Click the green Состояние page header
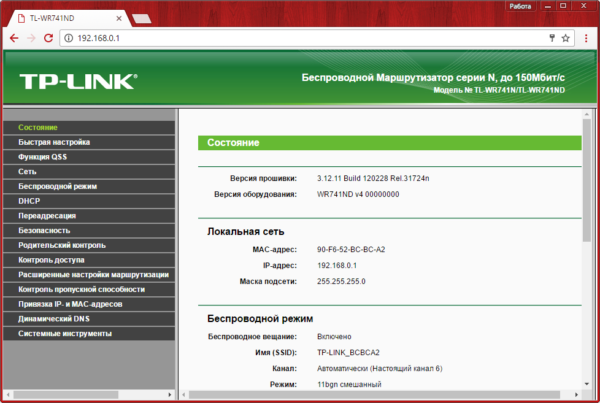 [390, 143]
